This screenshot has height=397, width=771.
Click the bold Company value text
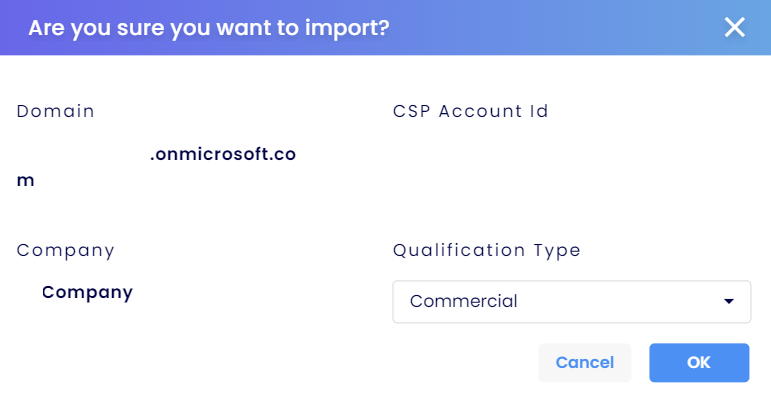(87, 293)
